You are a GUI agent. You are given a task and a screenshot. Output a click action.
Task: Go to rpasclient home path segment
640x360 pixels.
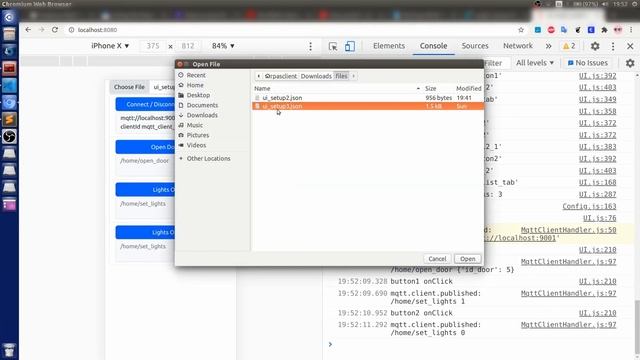(281, 76)
